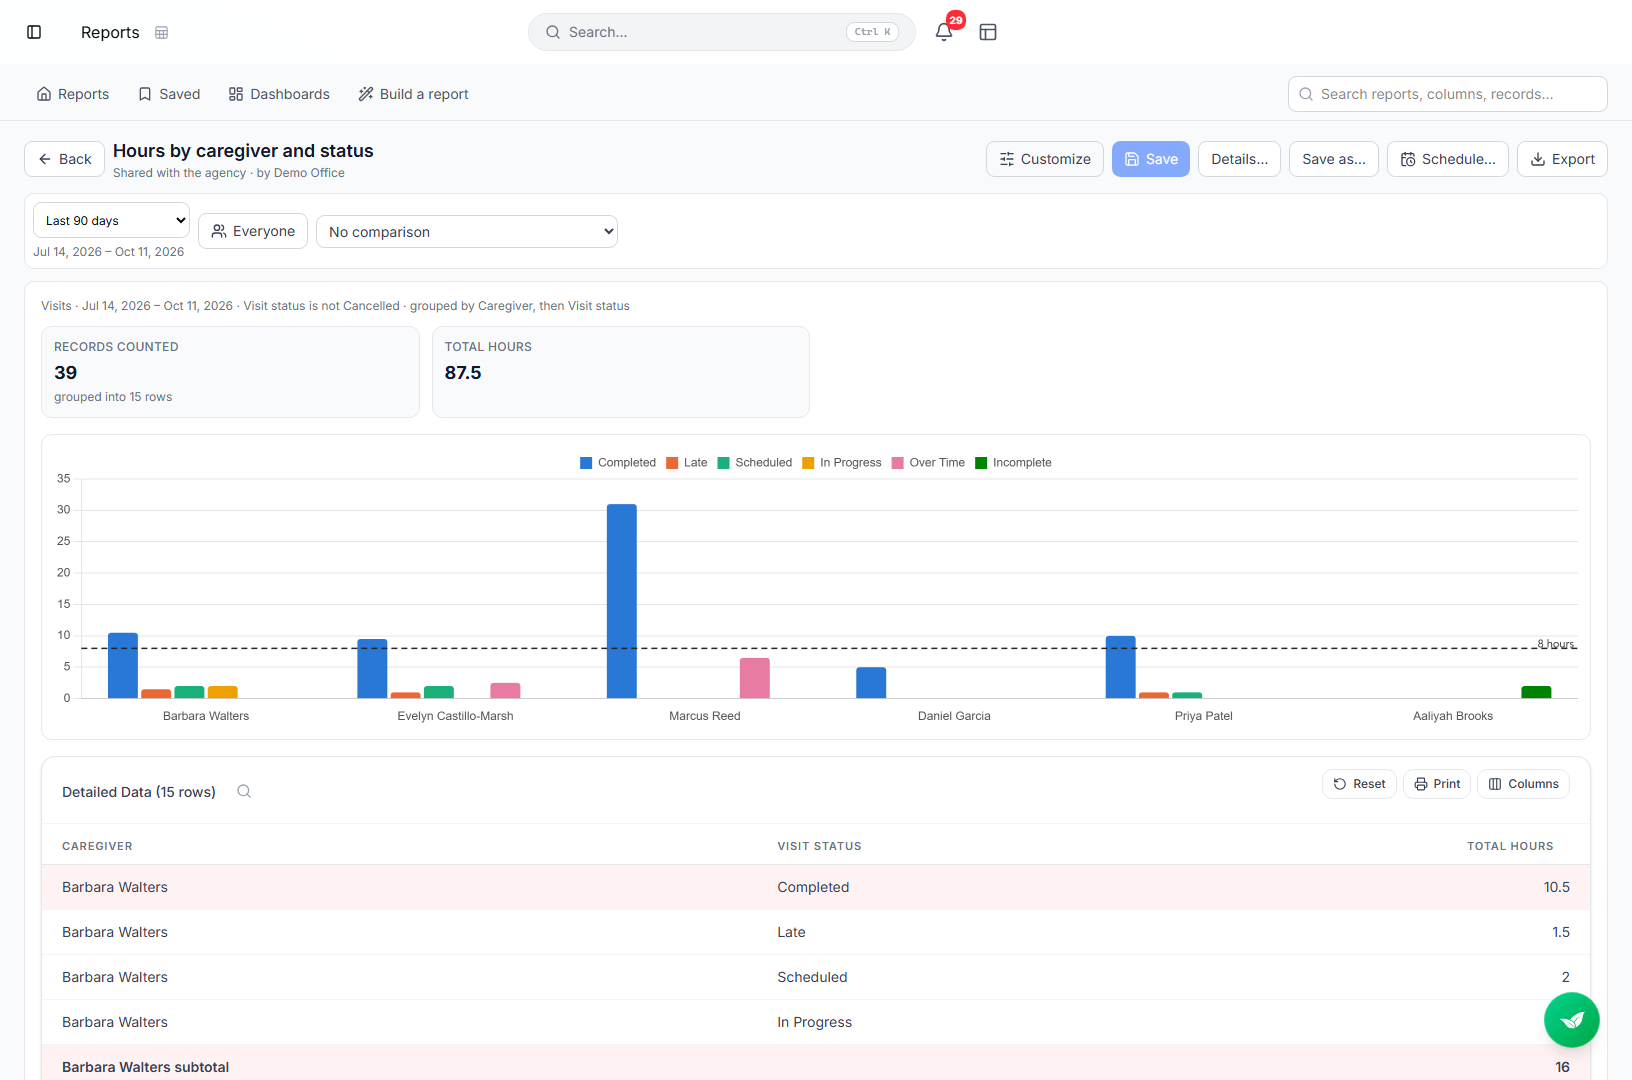Open Build a report tab
Screen dimensions: 1632x1080
(x=414, y=94)
